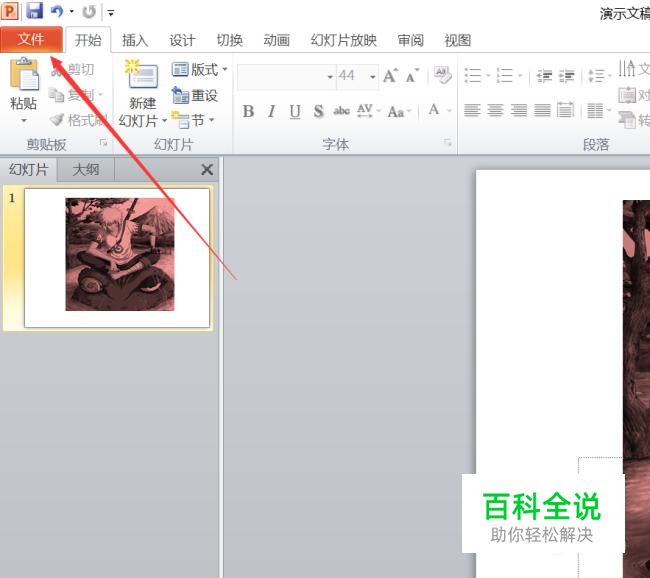The image size is (650, 578).
Task: Toggle abc strikethrough formatting
Action: [x=342, y=111]
